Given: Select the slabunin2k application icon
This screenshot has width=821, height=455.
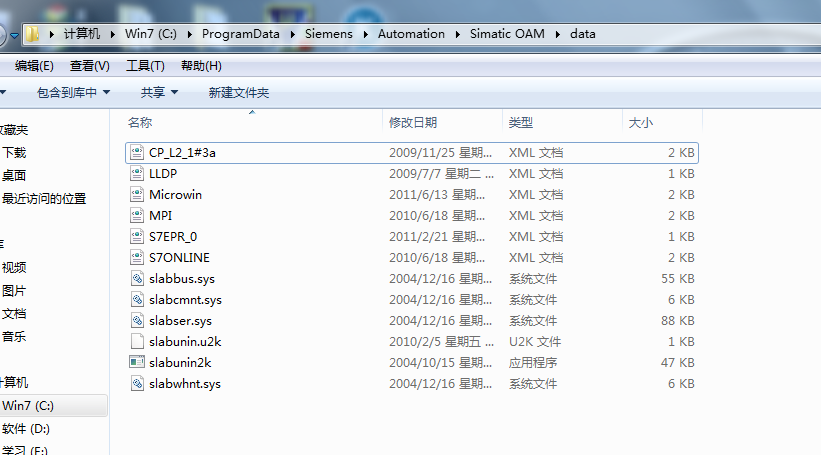Looking at the screenshot, I should (137, 362).
